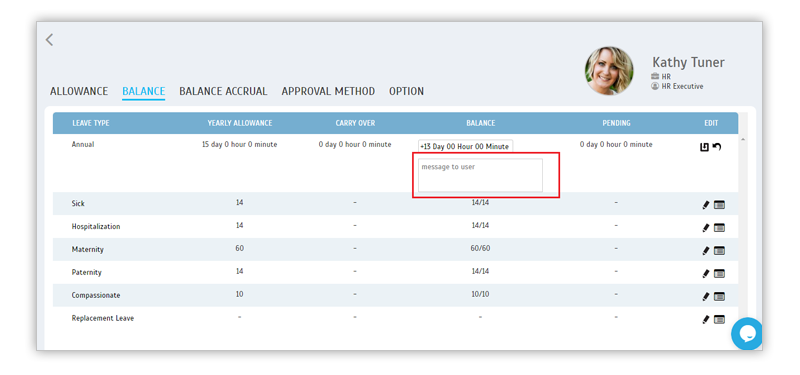Image resolution: width=800 pixels, height=375 pixels.
Task: Select the BALANCE tab
Action: click(143, 91)
